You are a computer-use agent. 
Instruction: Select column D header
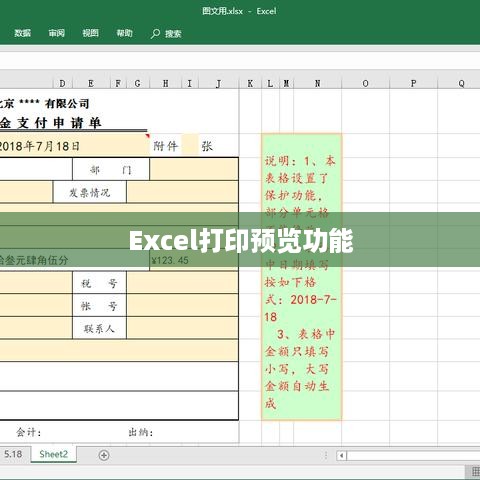pos(62,83)
